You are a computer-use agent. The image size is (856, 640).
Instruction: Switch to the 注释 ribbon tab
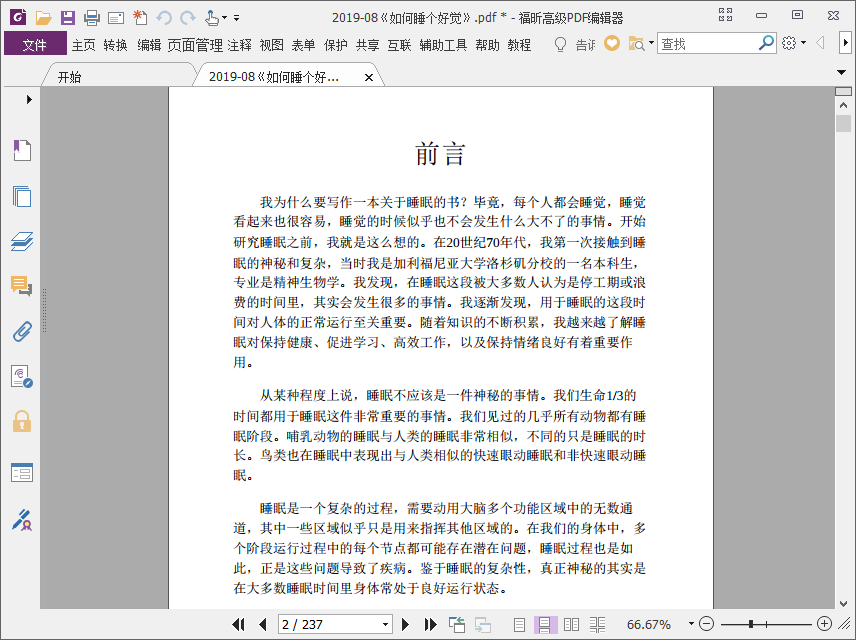point(240,45)
